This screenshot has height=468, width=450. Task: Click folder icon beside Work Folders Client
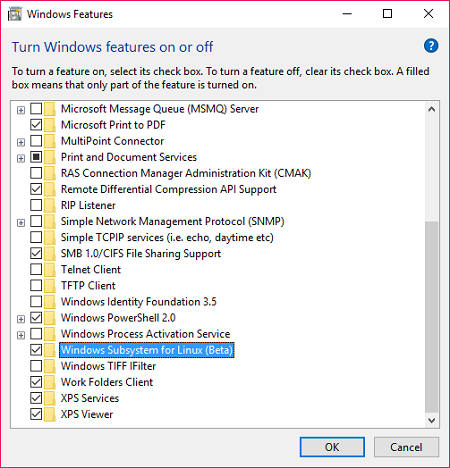pyautogui.click(x=50, y=382)
